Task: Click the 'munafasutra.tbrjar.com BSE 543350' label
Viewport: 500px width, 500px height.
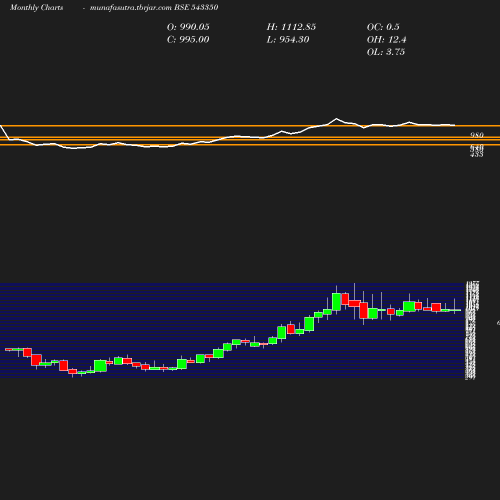Action: [154, 7]
